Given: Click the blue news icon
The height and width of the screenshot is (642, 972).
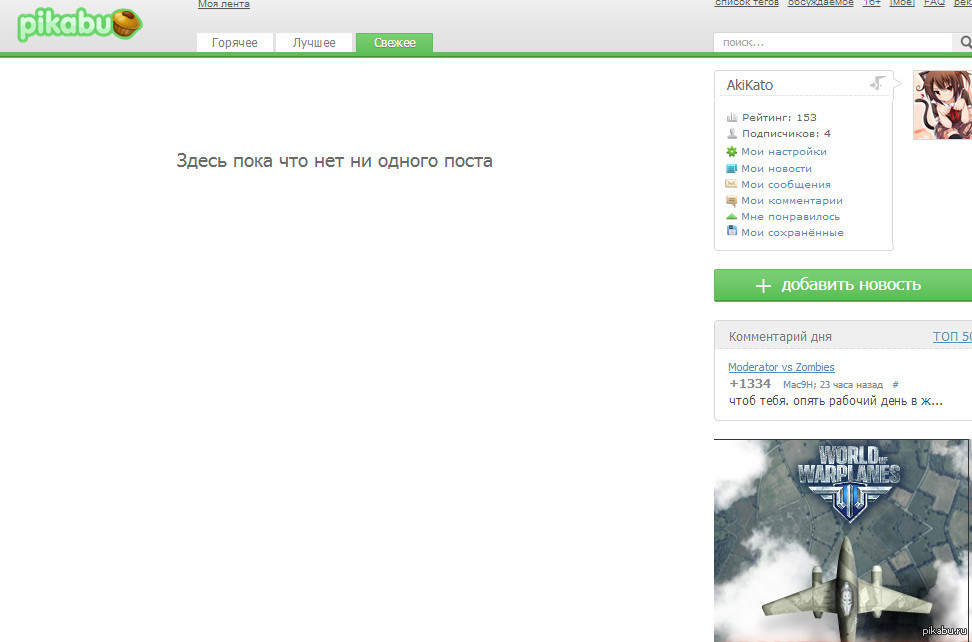Looking at the screenshot, I should coord(732,168).
